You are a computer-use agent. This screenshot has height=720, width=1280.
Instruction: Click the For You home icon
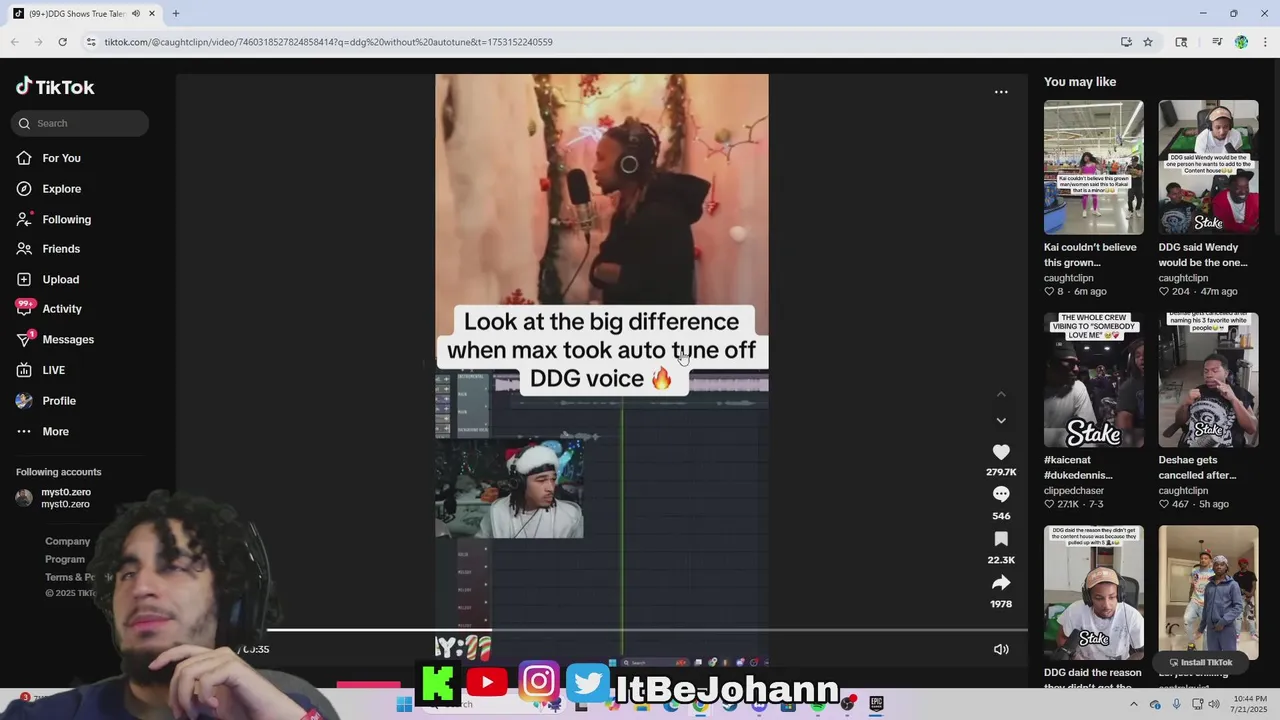coord(24,158)
